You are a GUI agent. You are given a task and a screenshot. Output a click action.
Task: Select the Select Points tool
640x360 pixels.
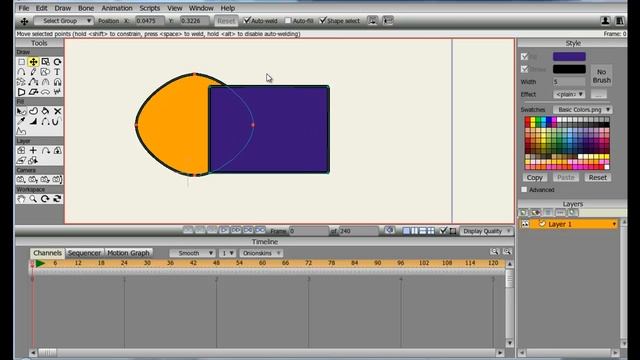(21, 62)
